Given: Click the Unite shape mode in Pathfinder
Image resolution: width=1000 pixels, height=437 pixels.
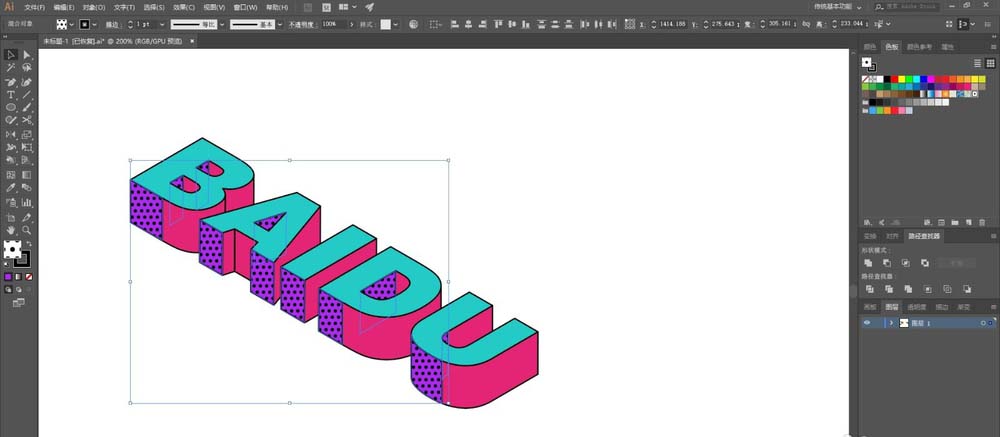Looking at the screenshot, I should (868, 263).
